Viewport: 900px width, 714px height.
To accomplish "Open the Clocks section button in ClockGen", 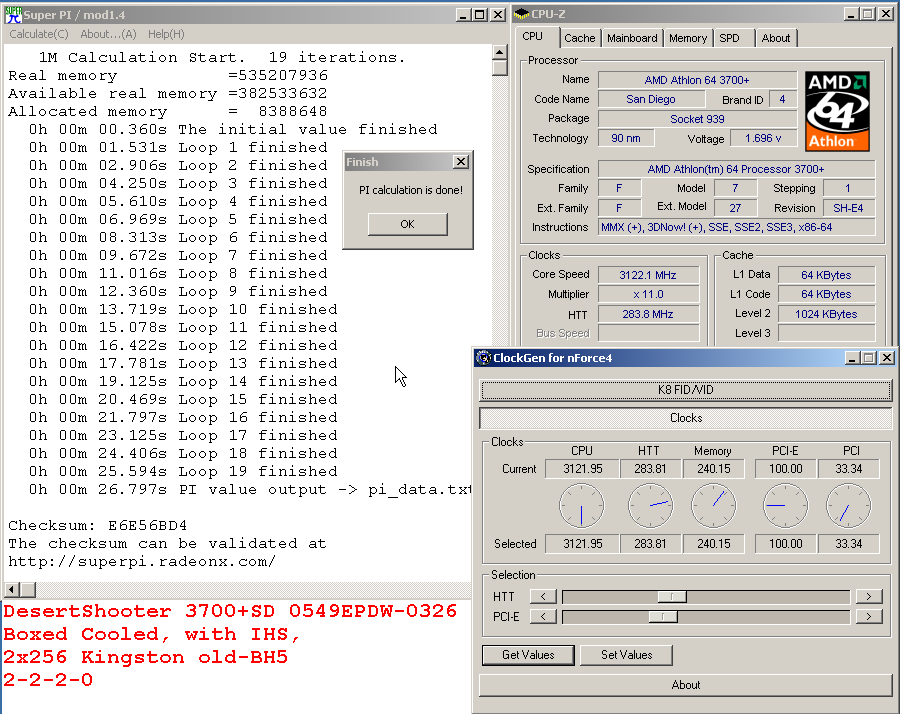I will [686, 418].
